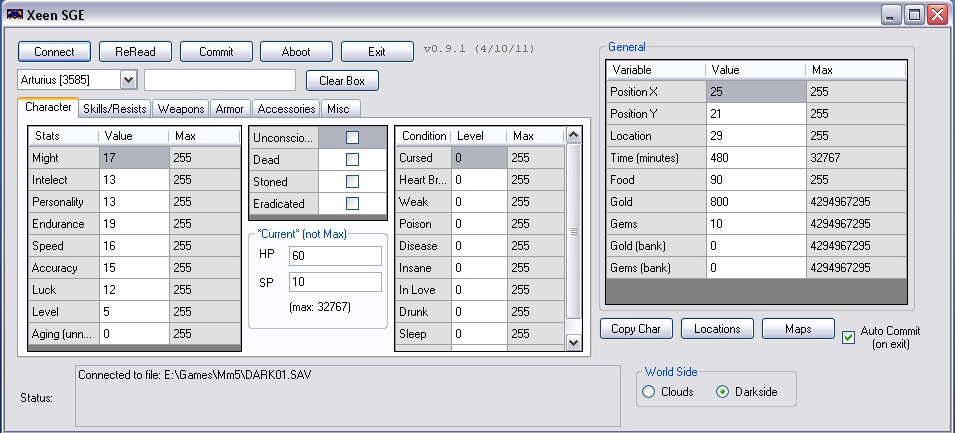Select the Sleep level cell
The height and width of the screenshot is (433, 955).
pyautogui.click(x=479, y=333)
